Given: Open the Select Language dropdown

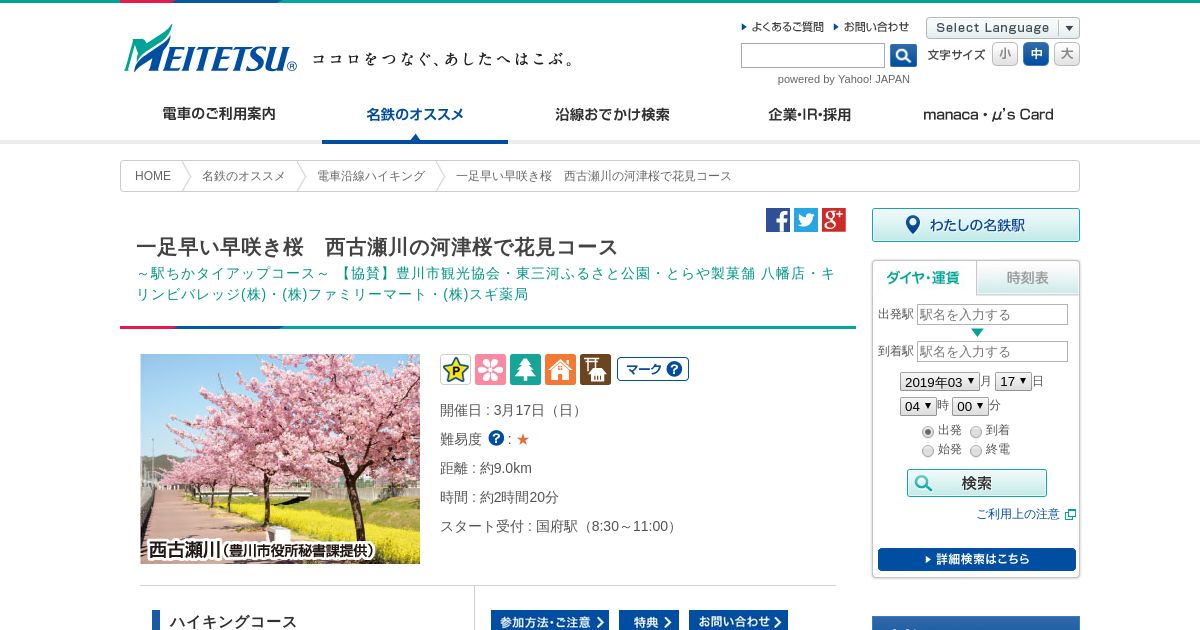Looking at the screenshot, I should click(x=1003, y=28).
